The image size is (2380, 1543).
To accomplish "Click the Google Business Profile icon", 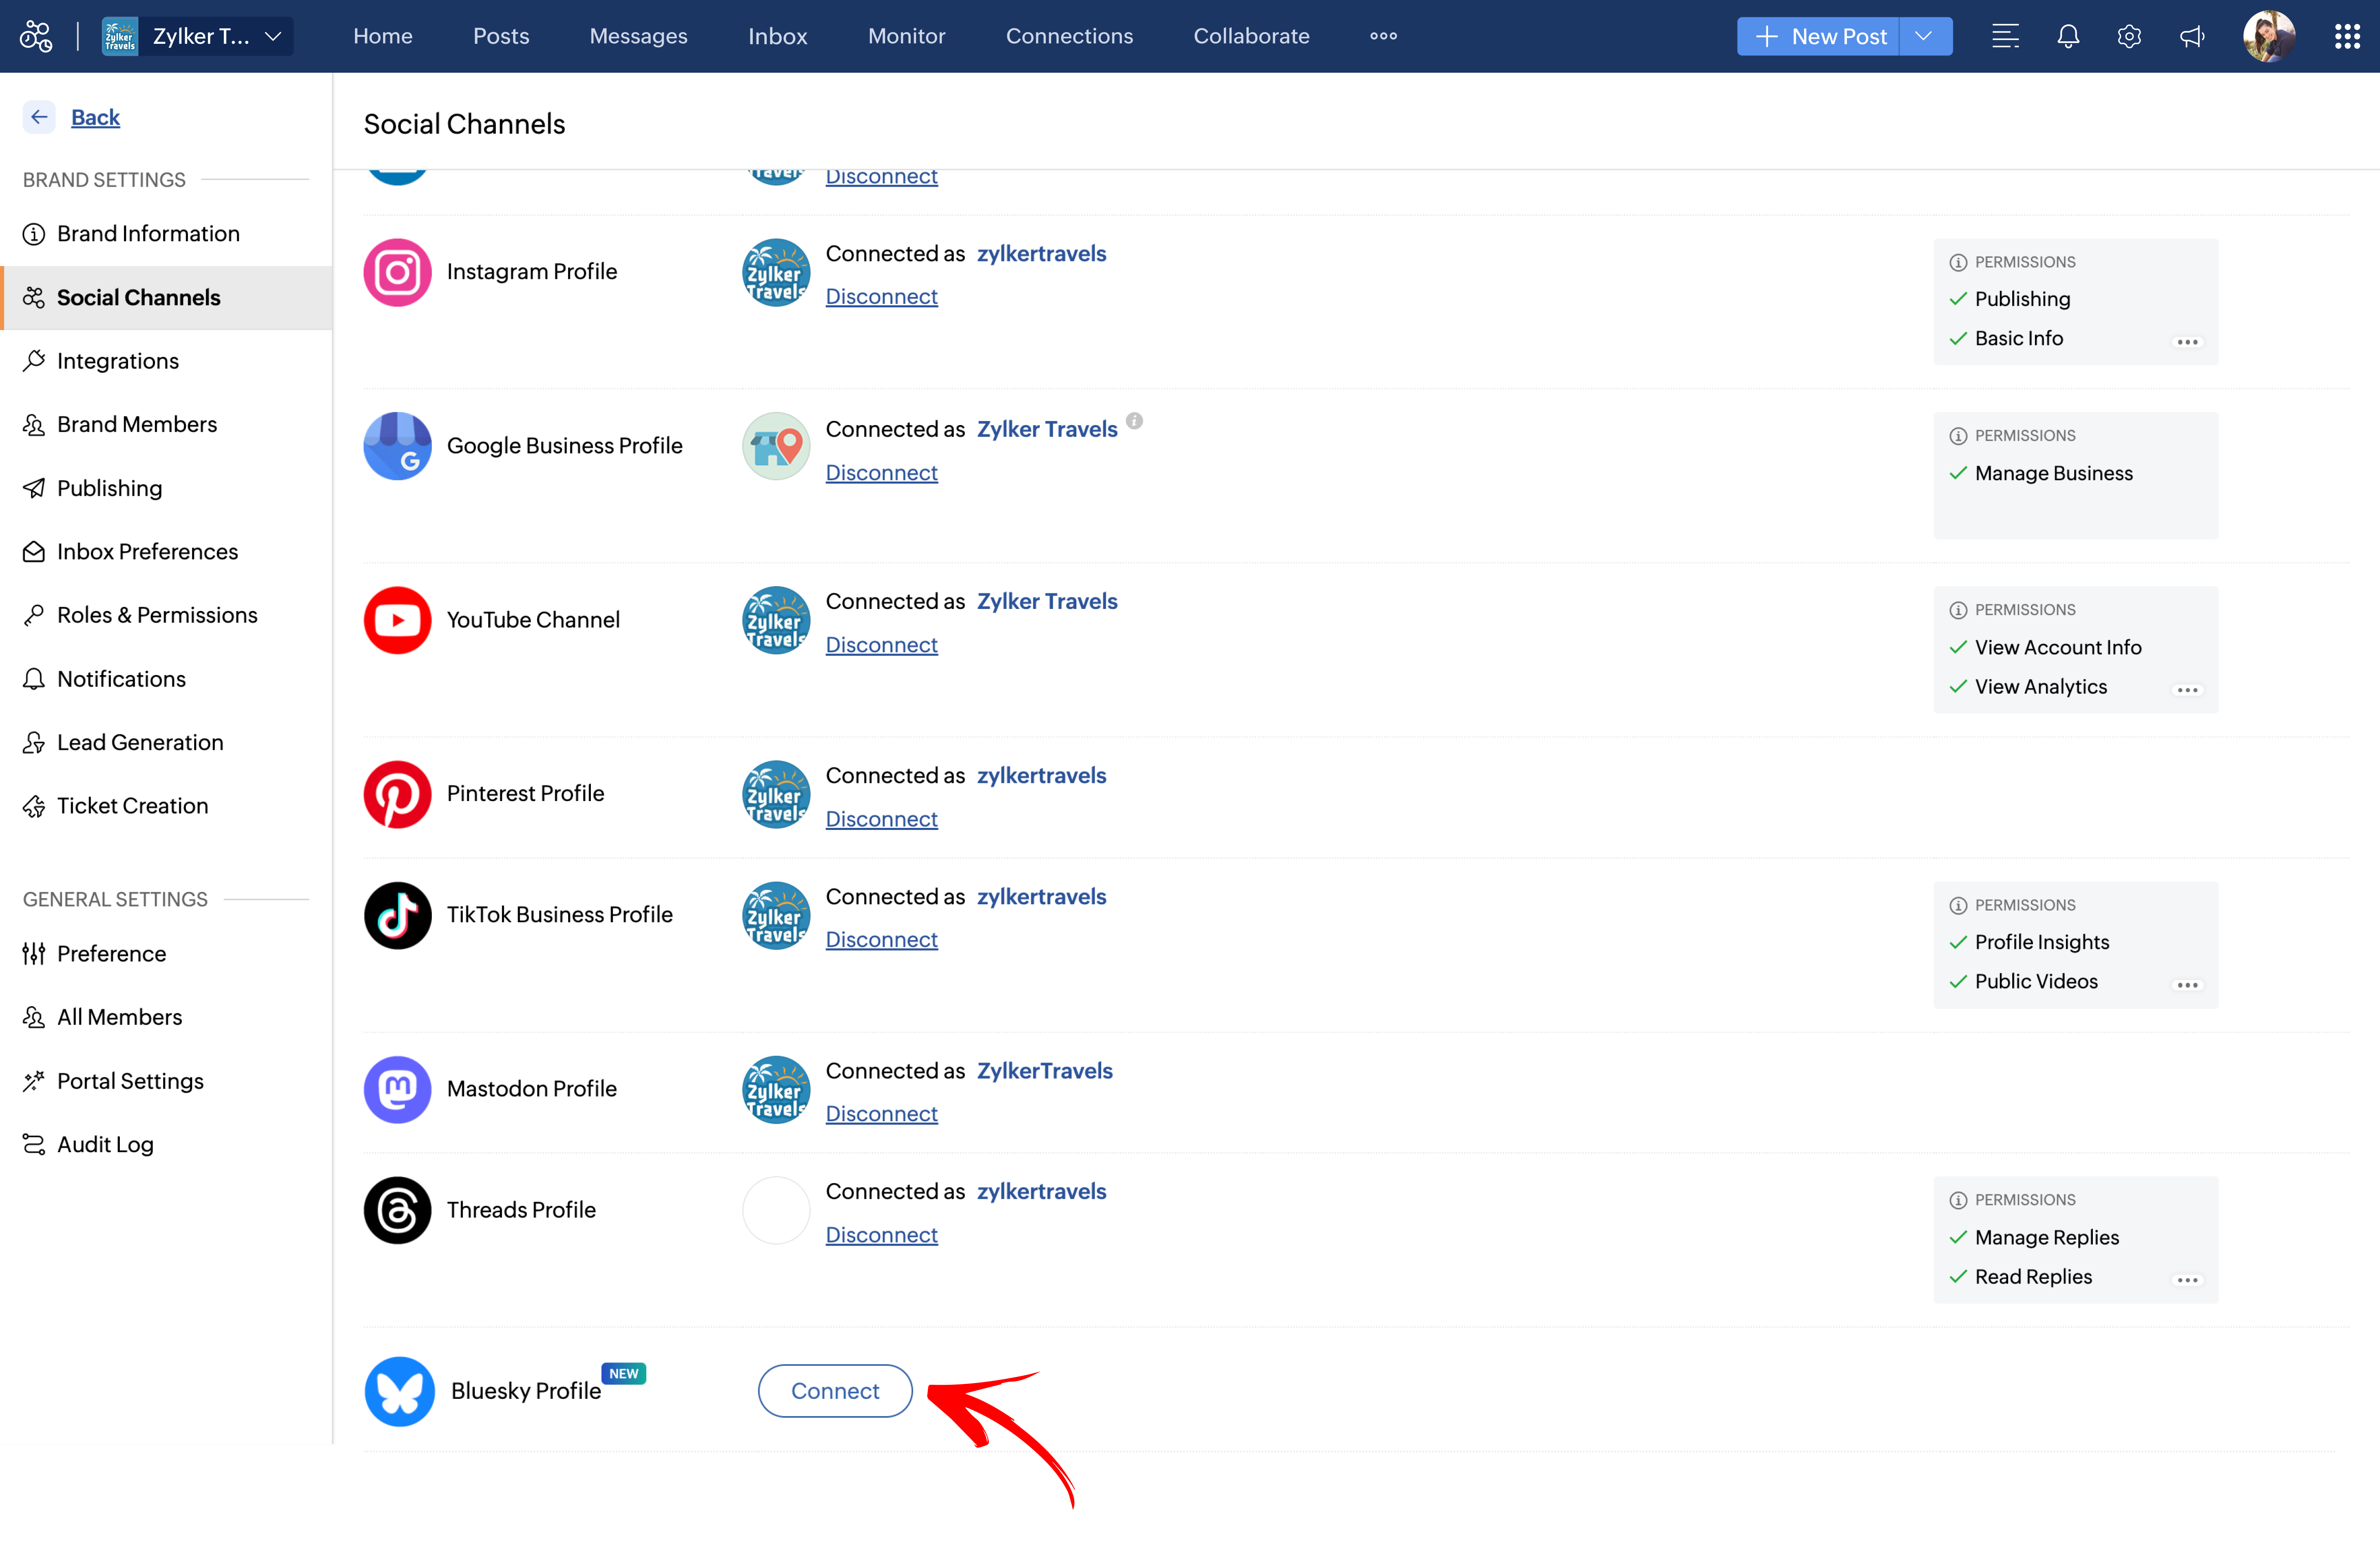I will (397, 446).
